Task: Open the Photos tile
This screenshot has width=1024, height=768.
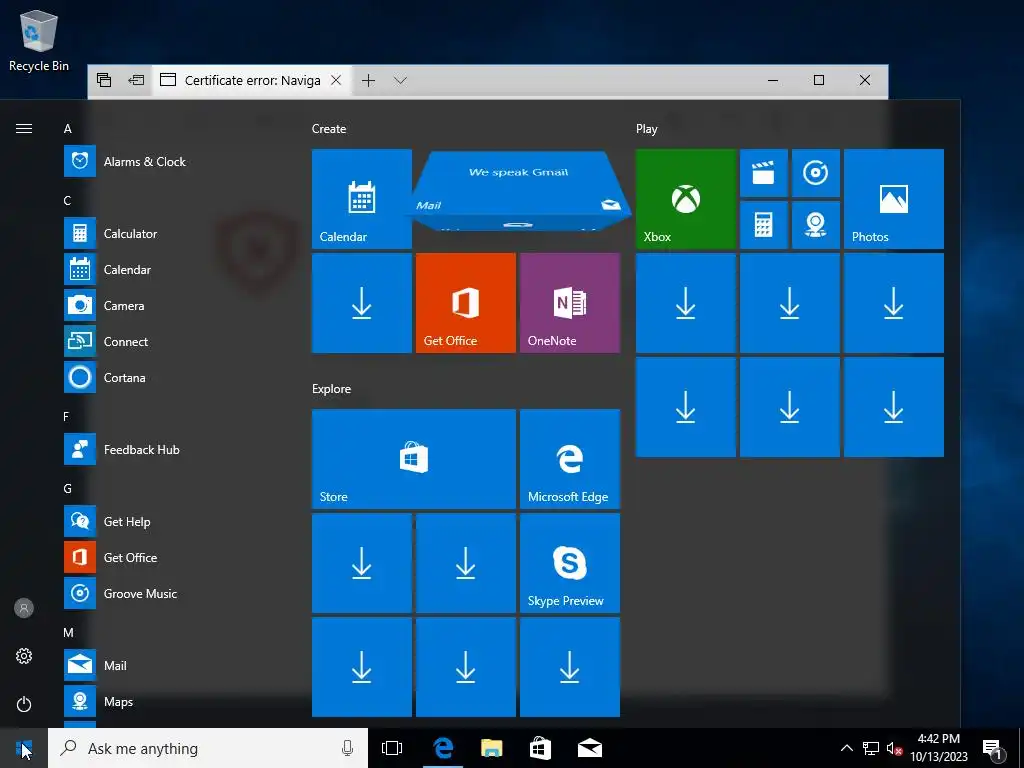Action: (x=893, y=199)
